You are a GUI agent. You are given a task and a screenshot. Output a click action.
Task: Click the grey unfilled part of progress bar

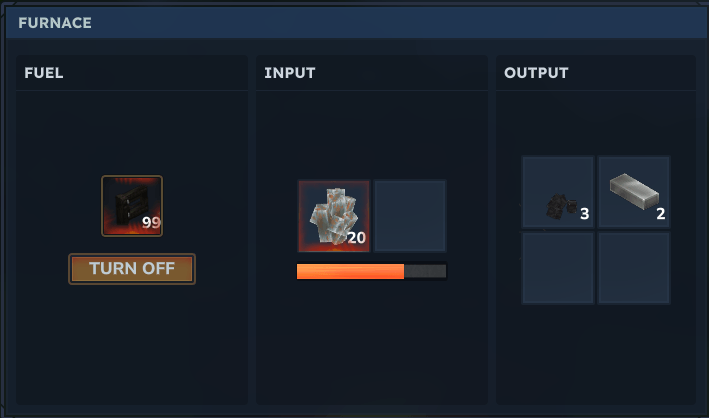(x=425, y=271)
